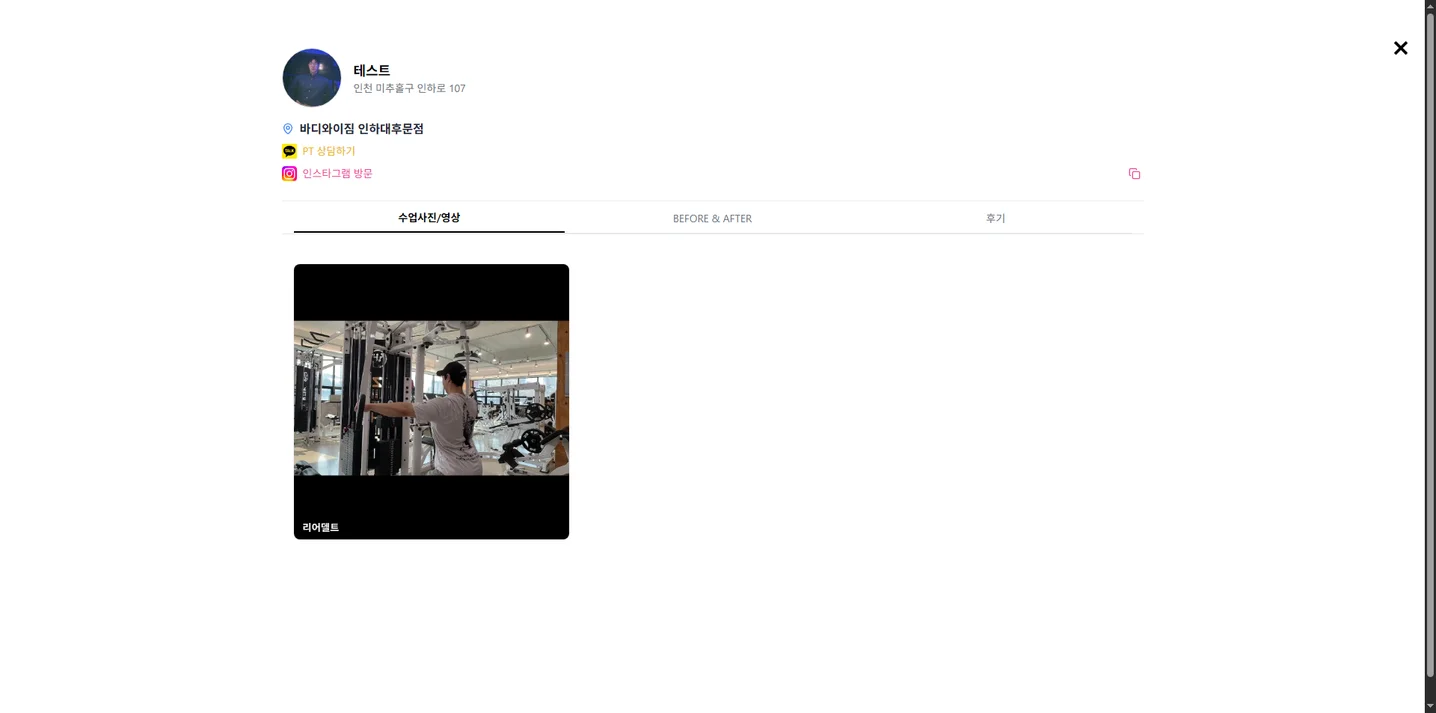
Task: Open the 후기 reviews tab
Action: (x=995, y=218)
